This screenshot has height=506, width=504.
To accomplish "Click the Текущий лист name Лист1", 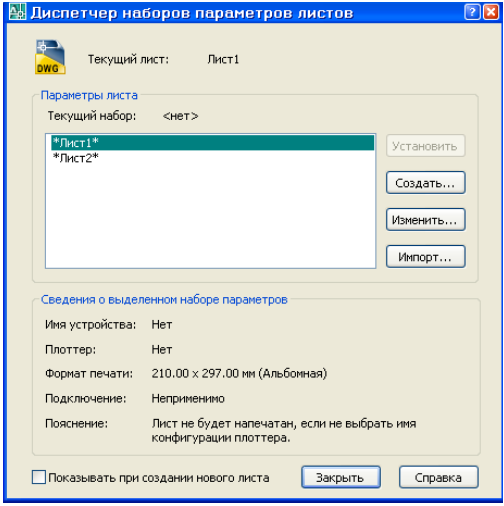I will (x=223, y=59).
